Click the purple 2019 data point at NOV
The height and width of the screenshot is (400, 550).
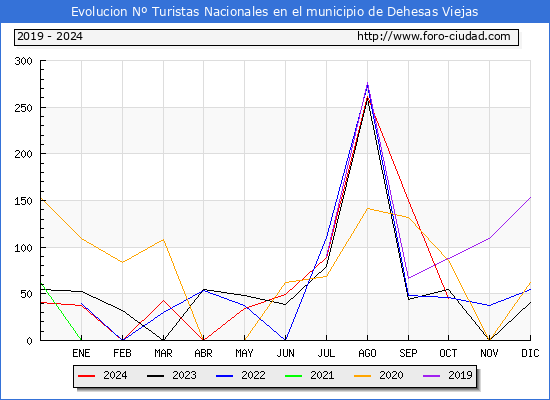[489, 238]
